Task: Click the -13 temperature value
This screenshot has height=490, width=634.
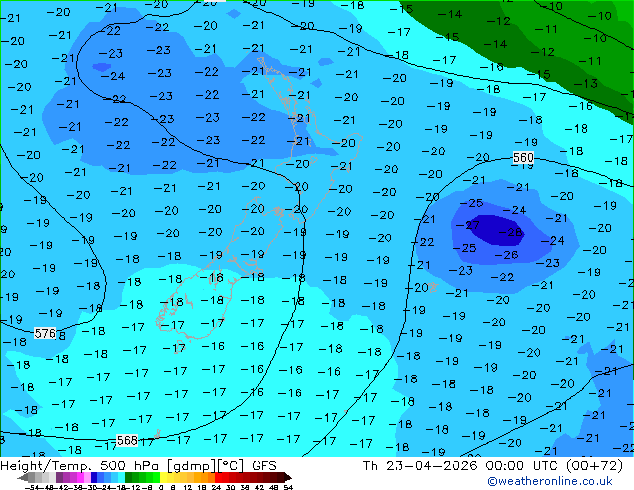Action: (x=585, y=84)
